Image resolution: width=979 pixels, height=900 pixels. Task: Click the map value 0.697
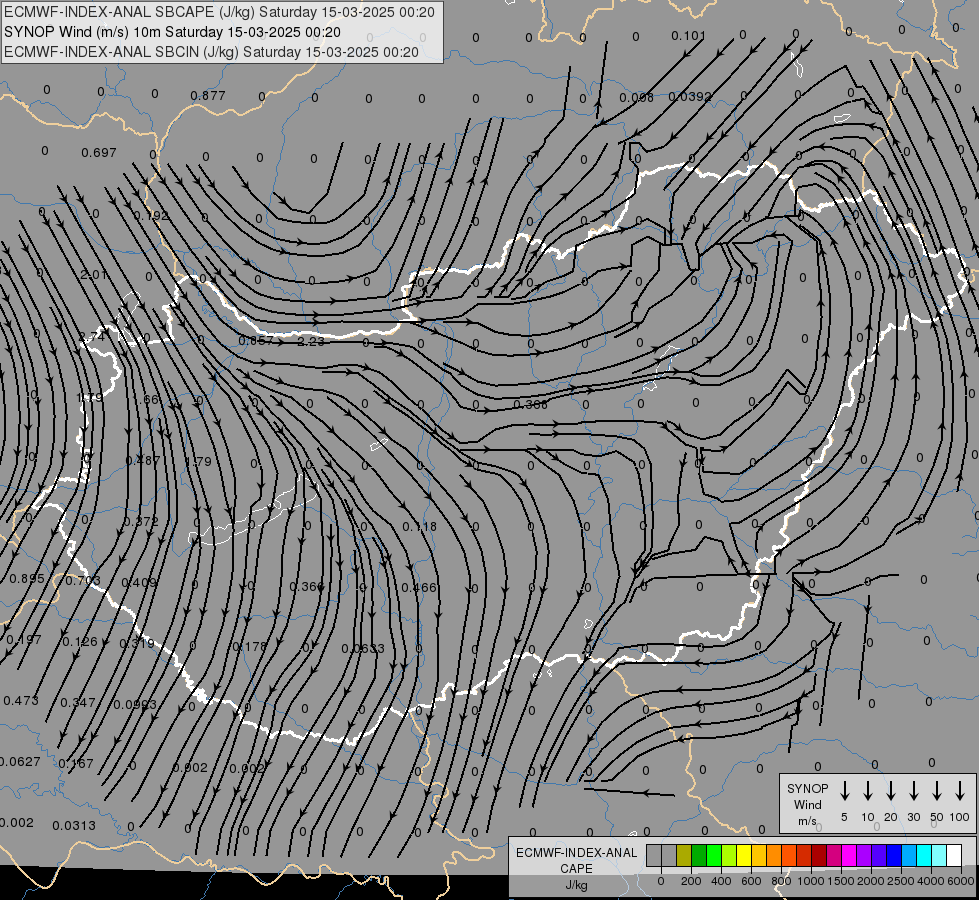(99, 152)
